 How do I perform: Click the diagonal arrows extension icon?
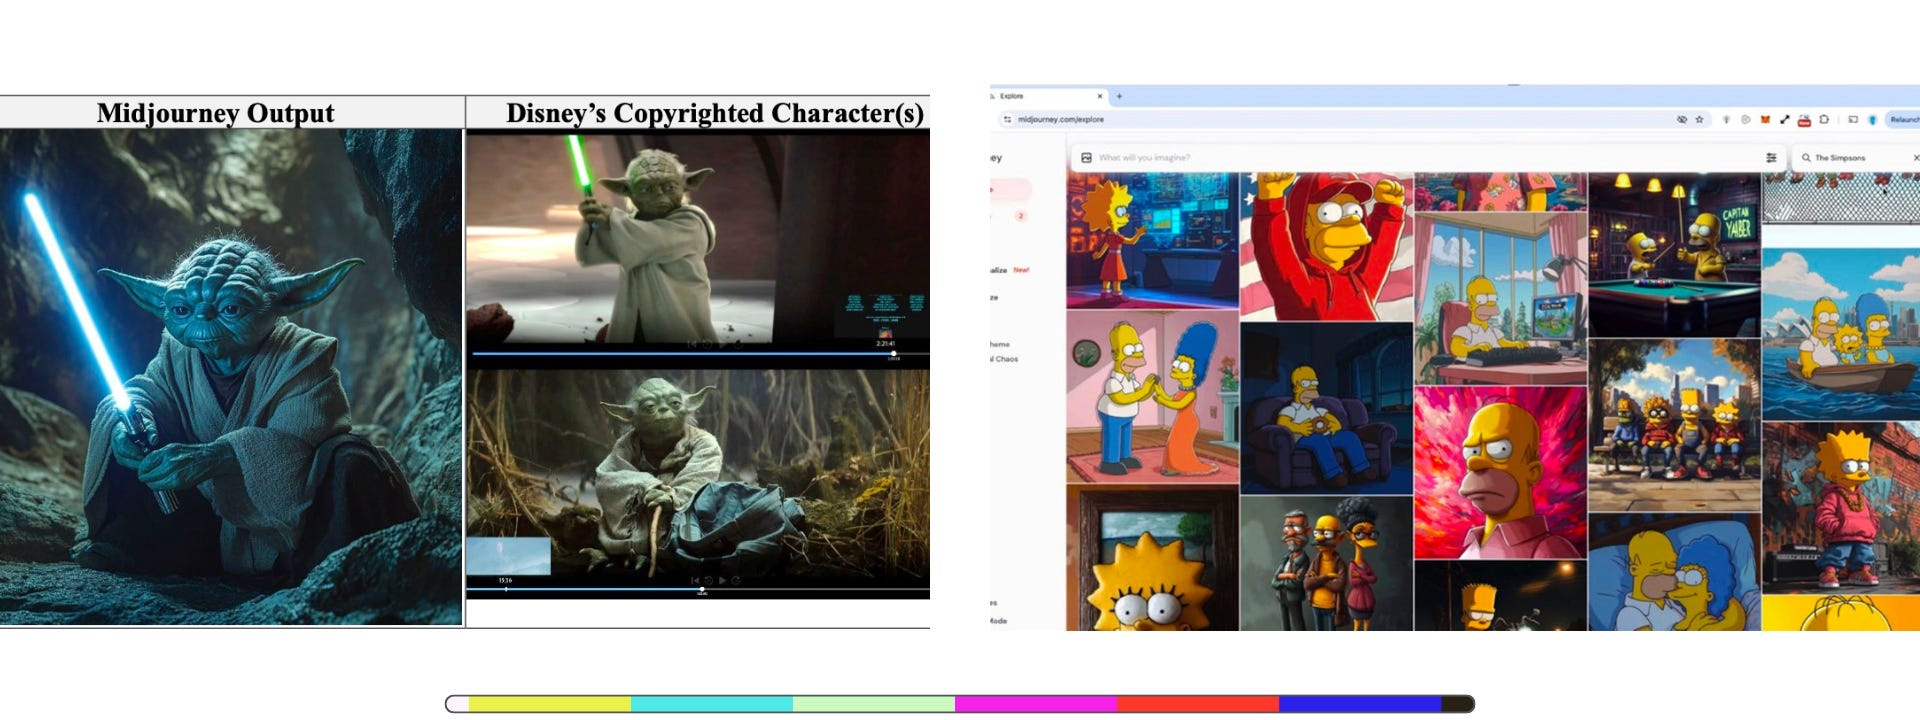point(1784,119)
